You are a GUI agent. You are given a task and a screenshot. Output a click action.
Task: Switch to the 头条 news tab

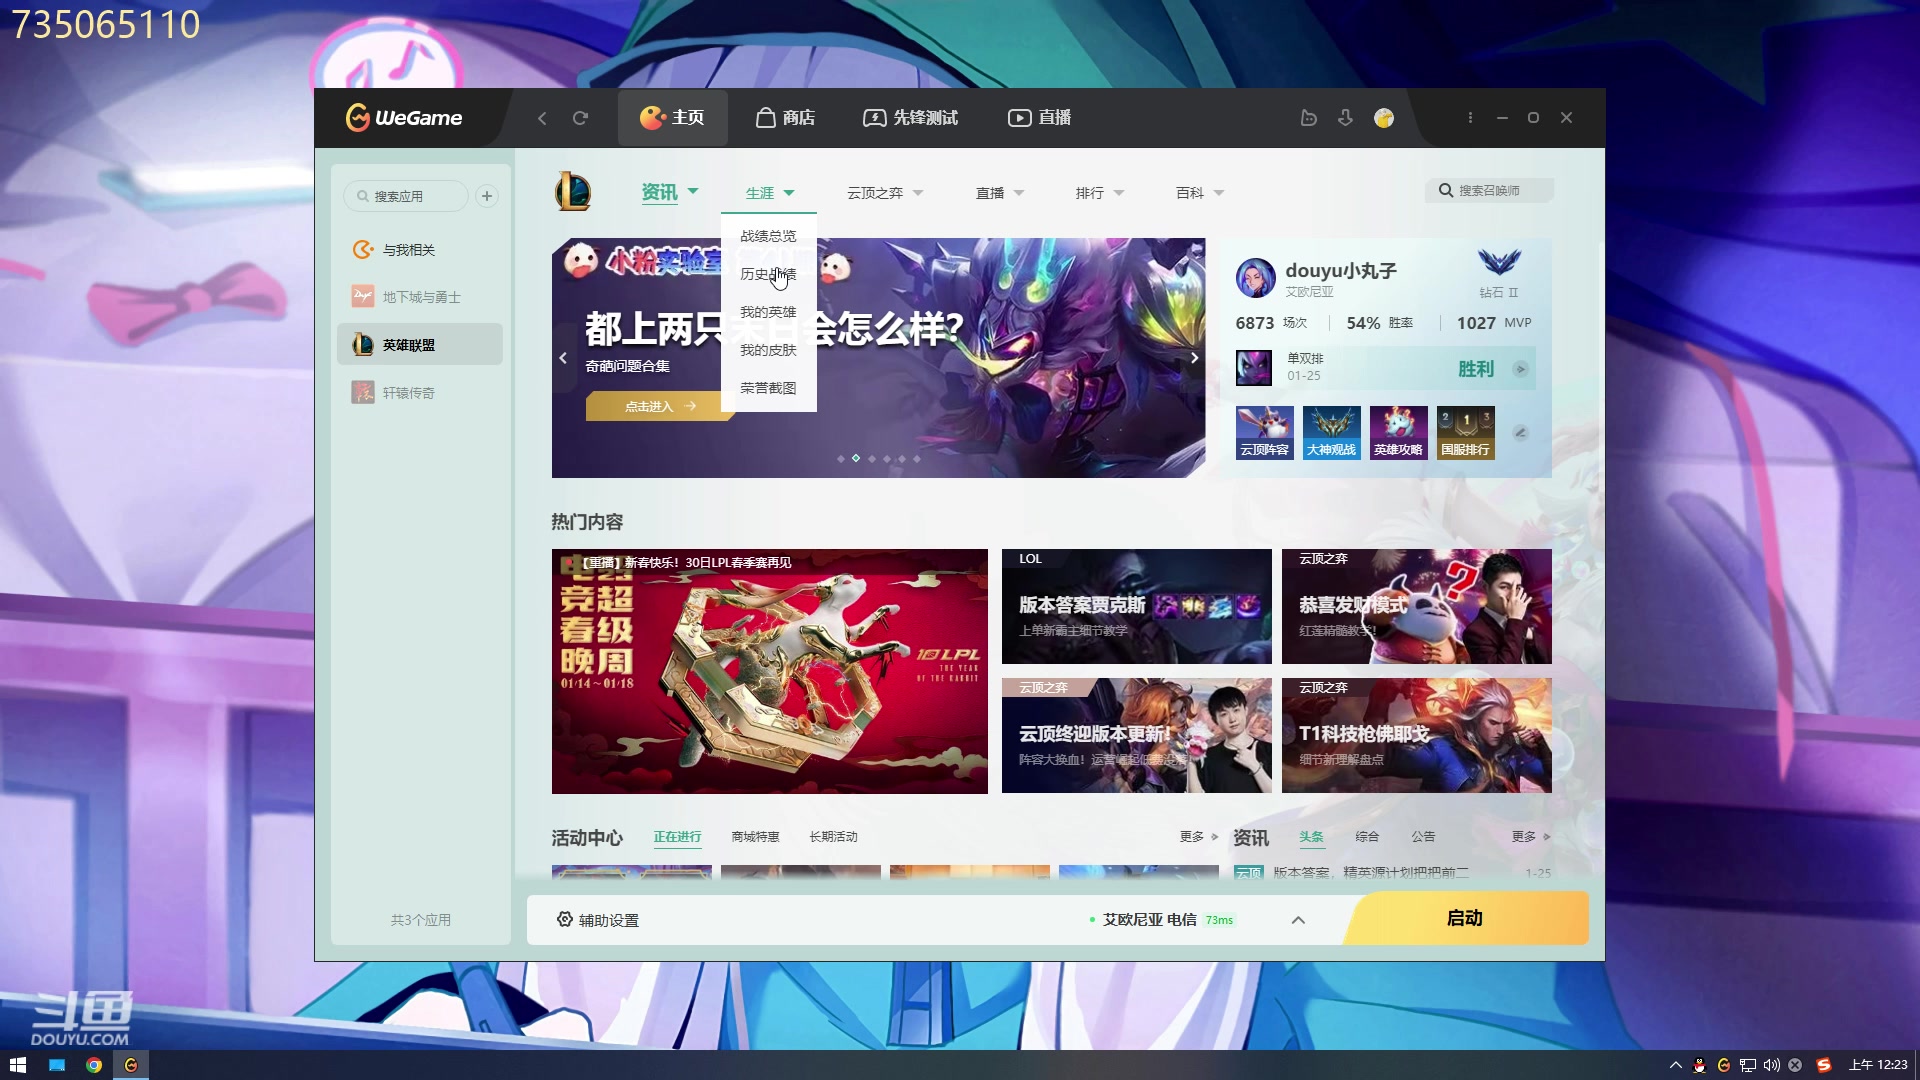(1311, 837)
